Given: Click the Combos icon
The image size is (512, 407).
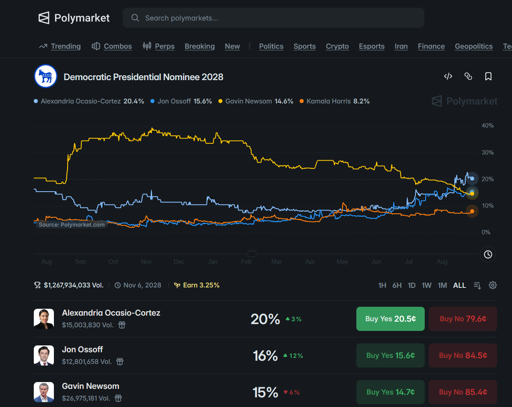Looking at the screenshot, I should point(96,46).
